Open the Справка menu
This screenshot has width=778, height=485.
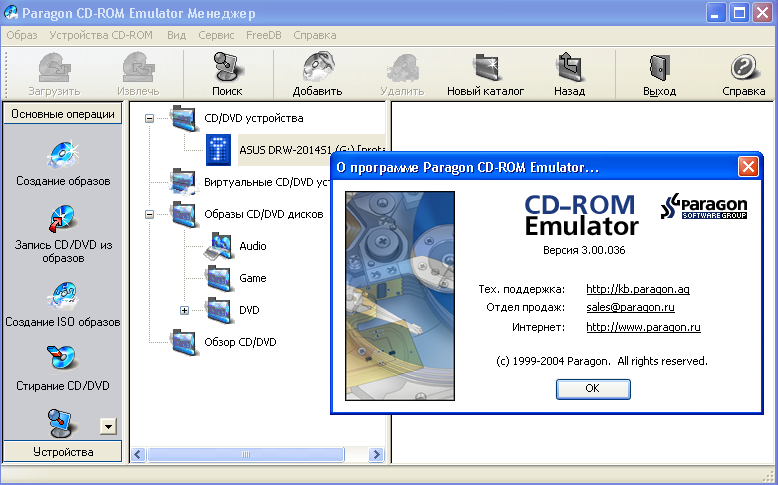315,35
